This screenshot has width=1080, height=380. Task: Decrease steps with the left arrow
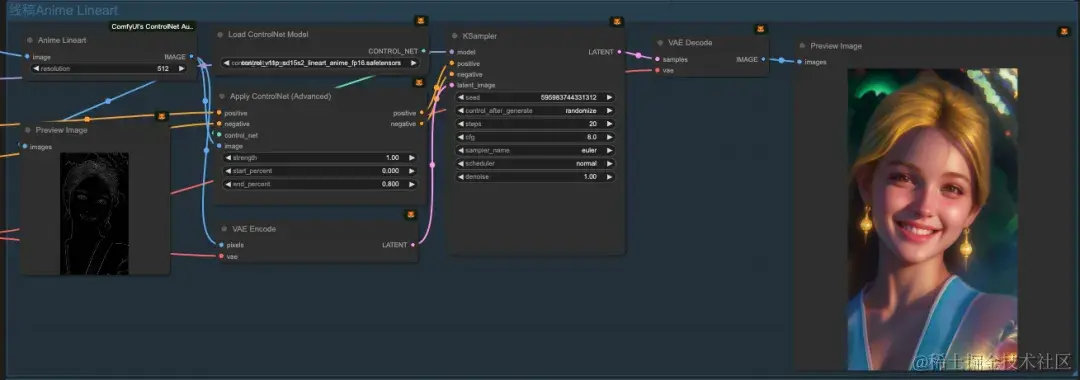461,124
